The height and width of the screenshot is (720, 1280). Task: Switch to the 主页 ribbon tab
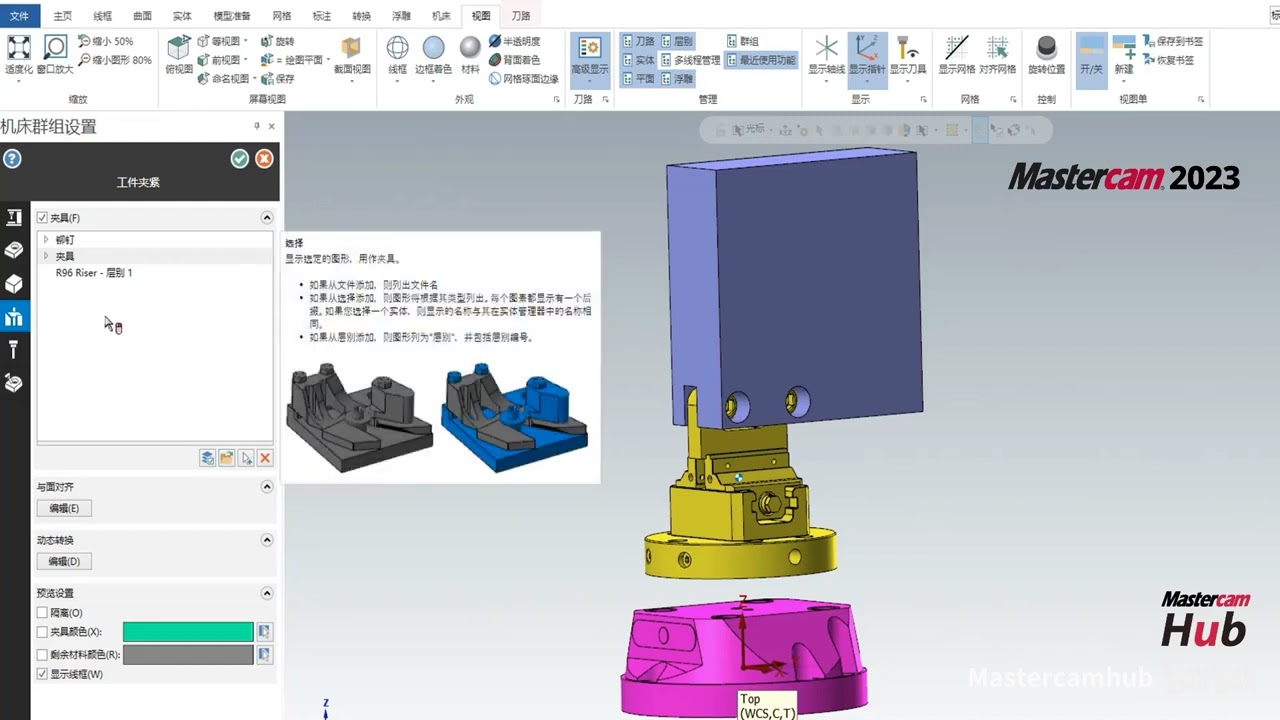(x=62, y=16)
